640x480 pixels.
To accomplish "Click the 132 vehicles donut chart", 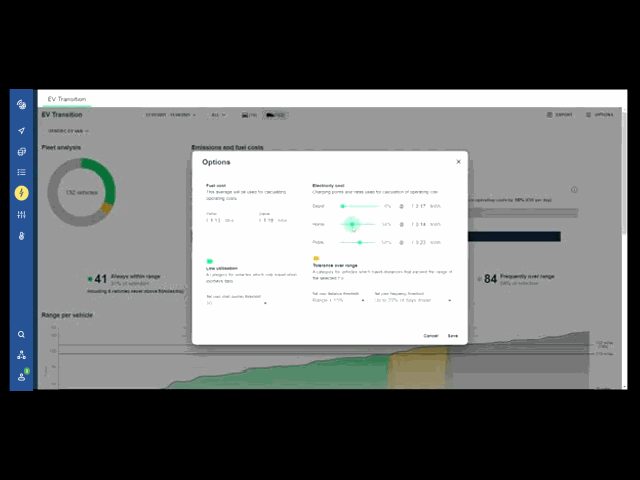I will click(x=82, y=192).
